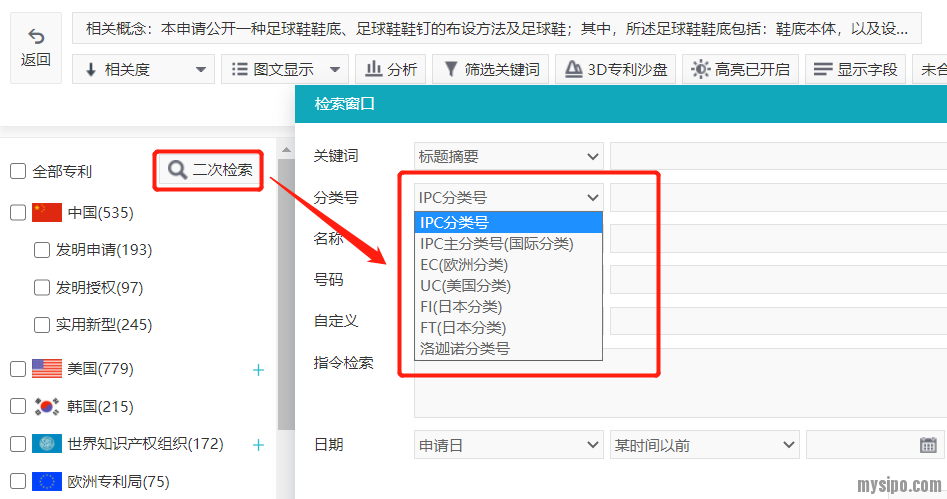Click the left panel vertical scrollbar
Image resolution: width=947 pixels, height=499 pixels.
coord(286,300)
